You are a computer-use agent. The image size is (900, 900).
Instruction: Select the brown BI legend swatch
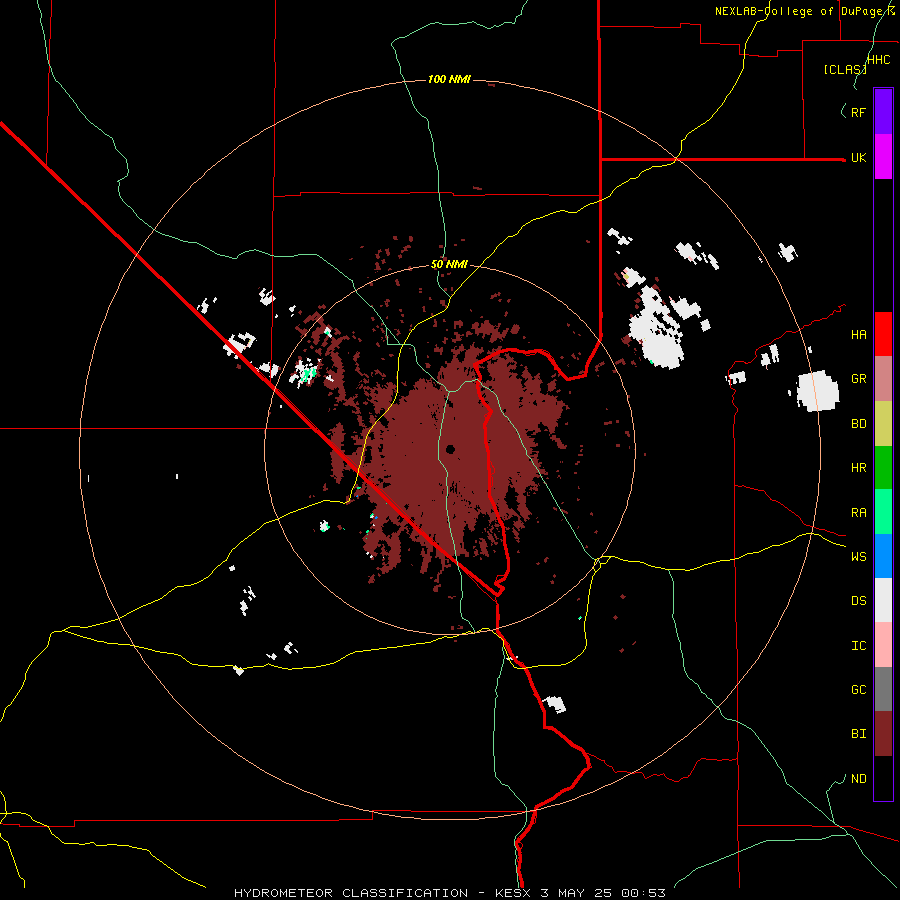[883, 734]
